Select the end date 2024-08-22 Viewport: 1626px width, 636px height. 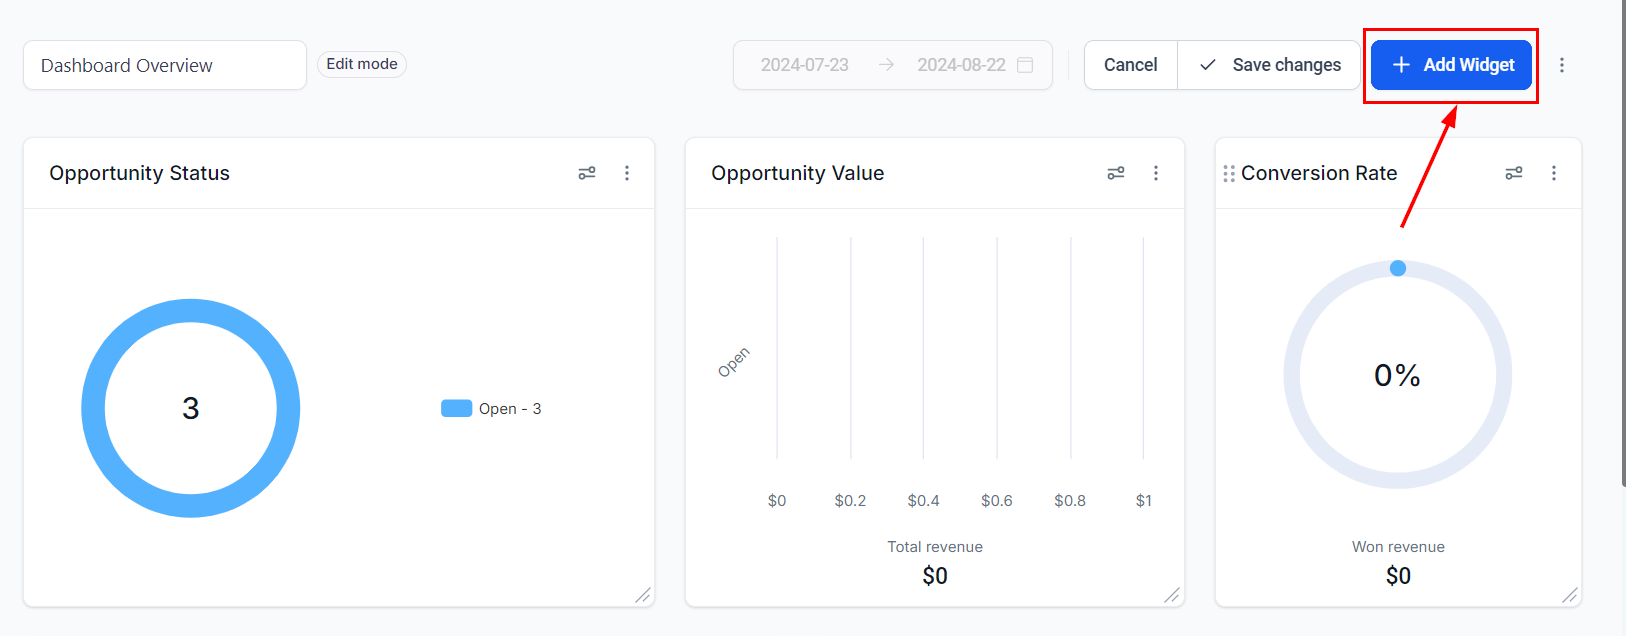coord(961,65)
